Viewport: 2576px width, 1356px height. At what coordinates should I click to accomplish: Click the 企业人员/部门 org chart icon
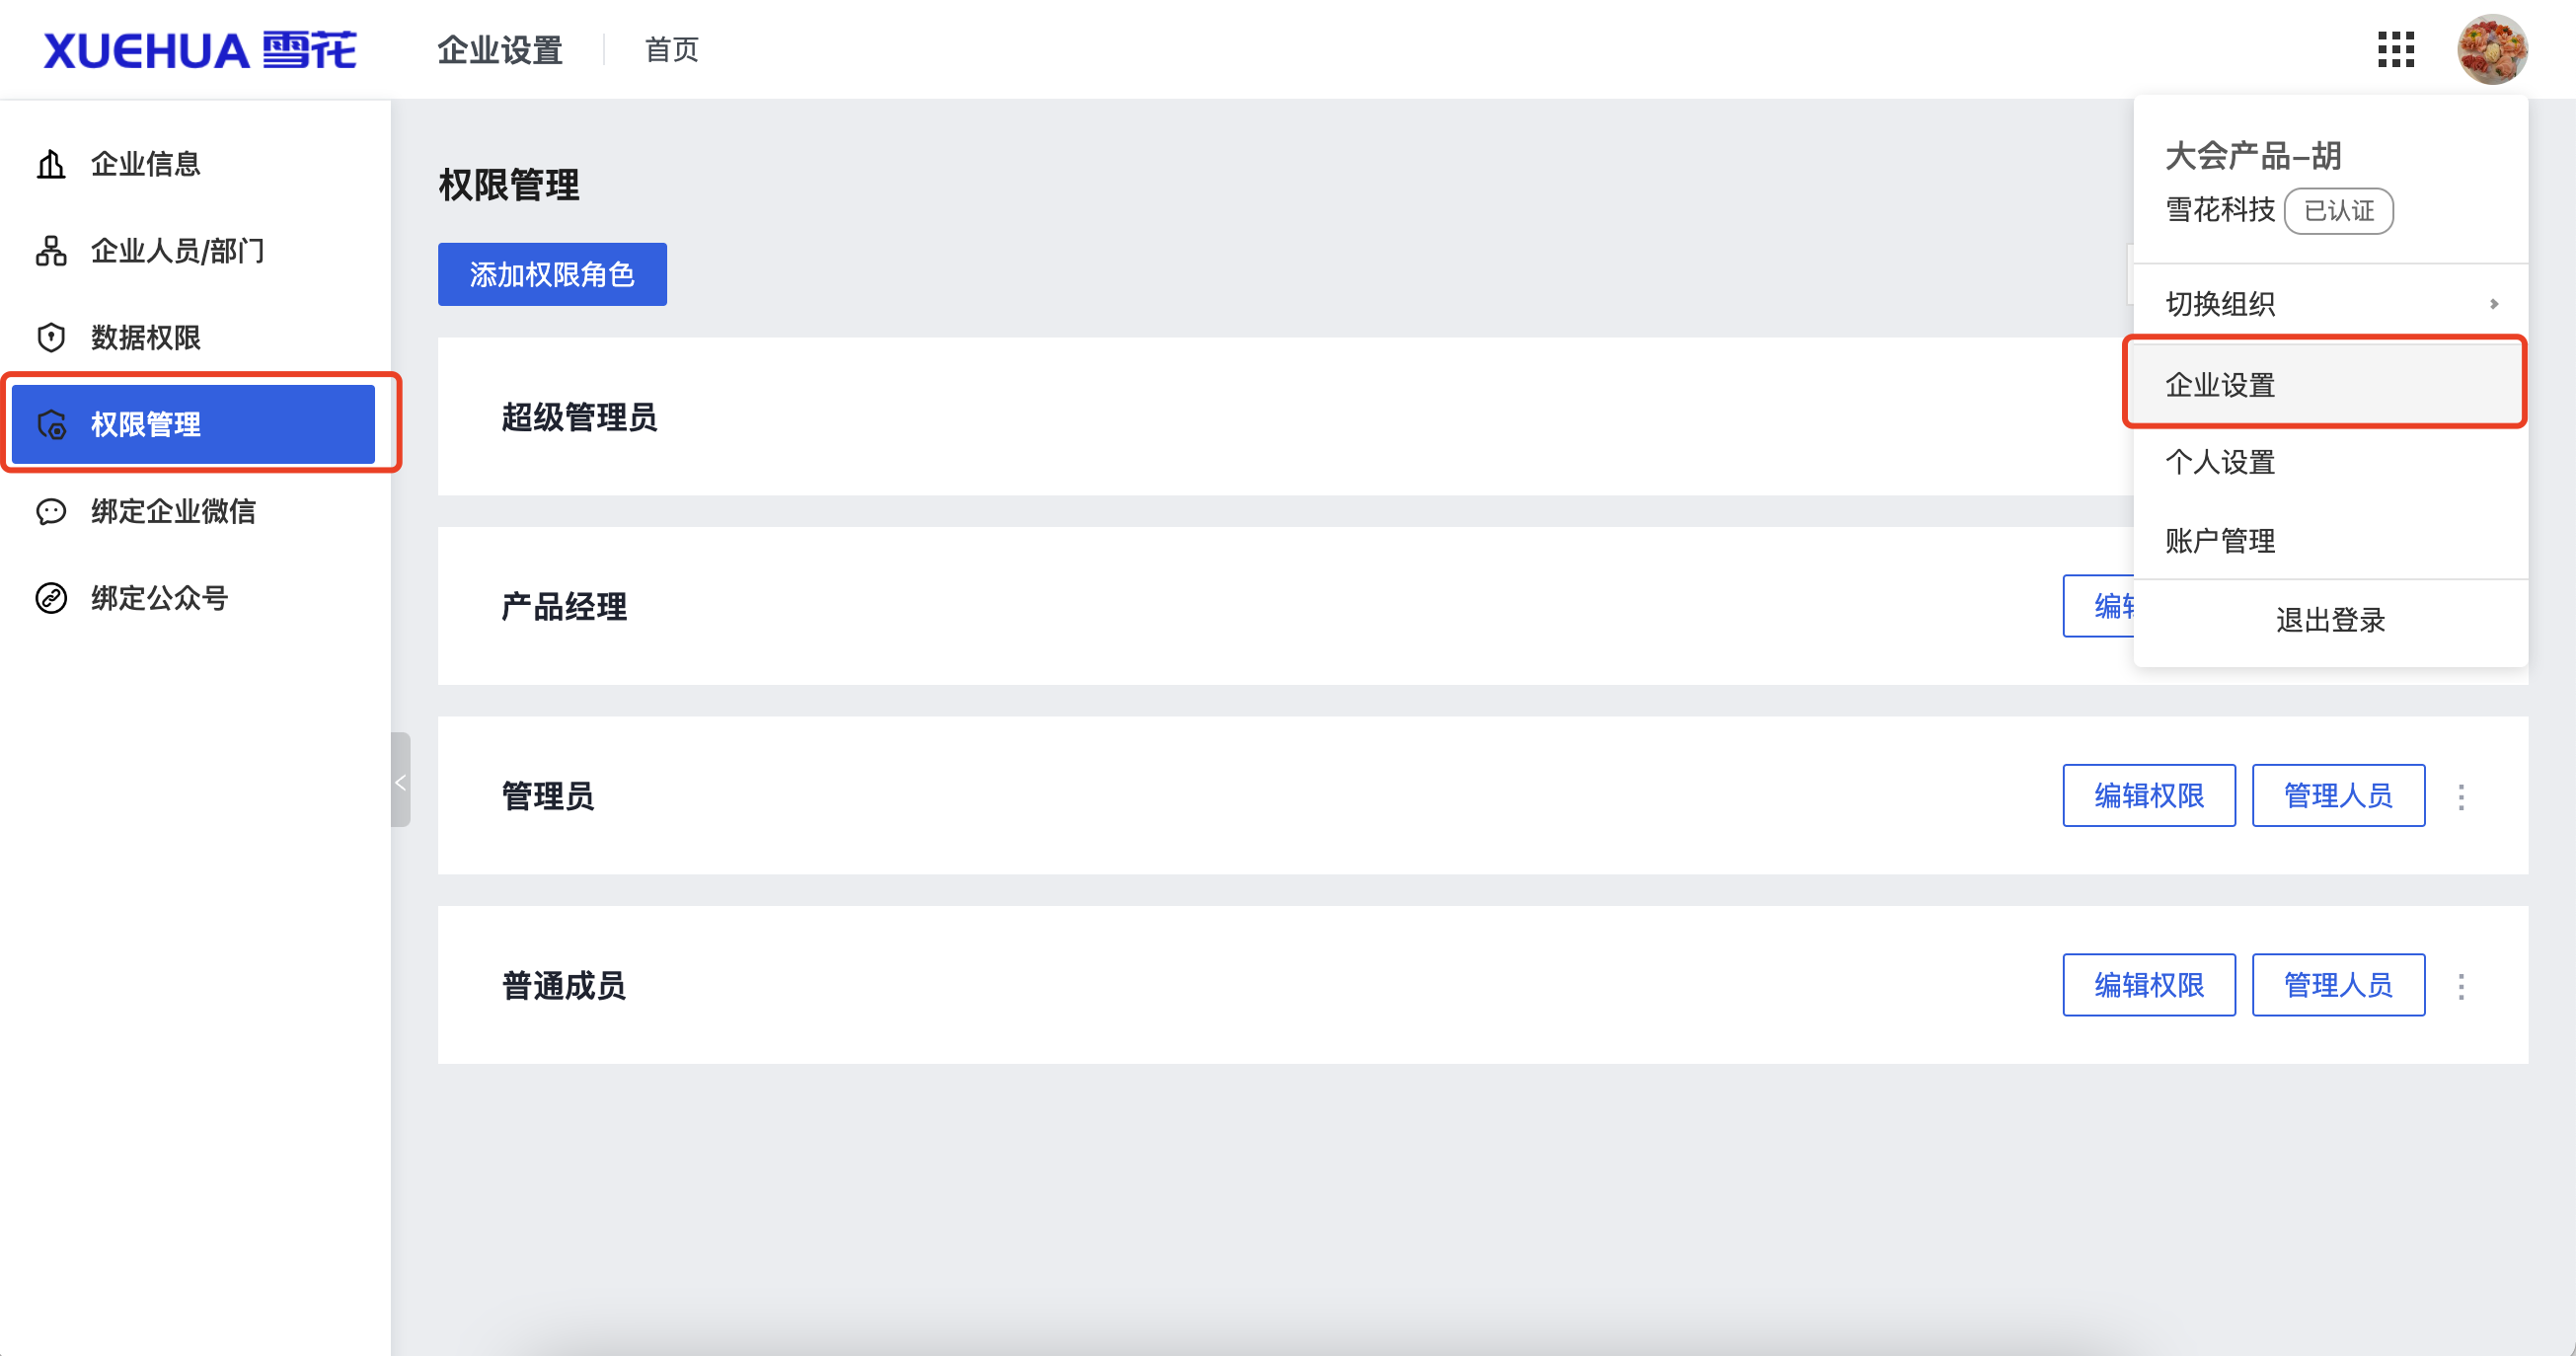[51, 251]
